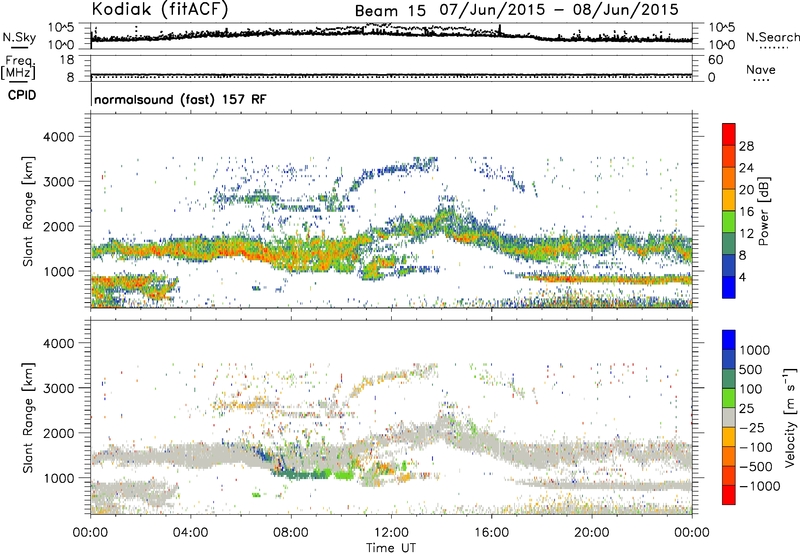Screen dimensions: 800x554
Task: Click the 'Slant Range [km]' label of velocity panel
Action: coord(28,417)
